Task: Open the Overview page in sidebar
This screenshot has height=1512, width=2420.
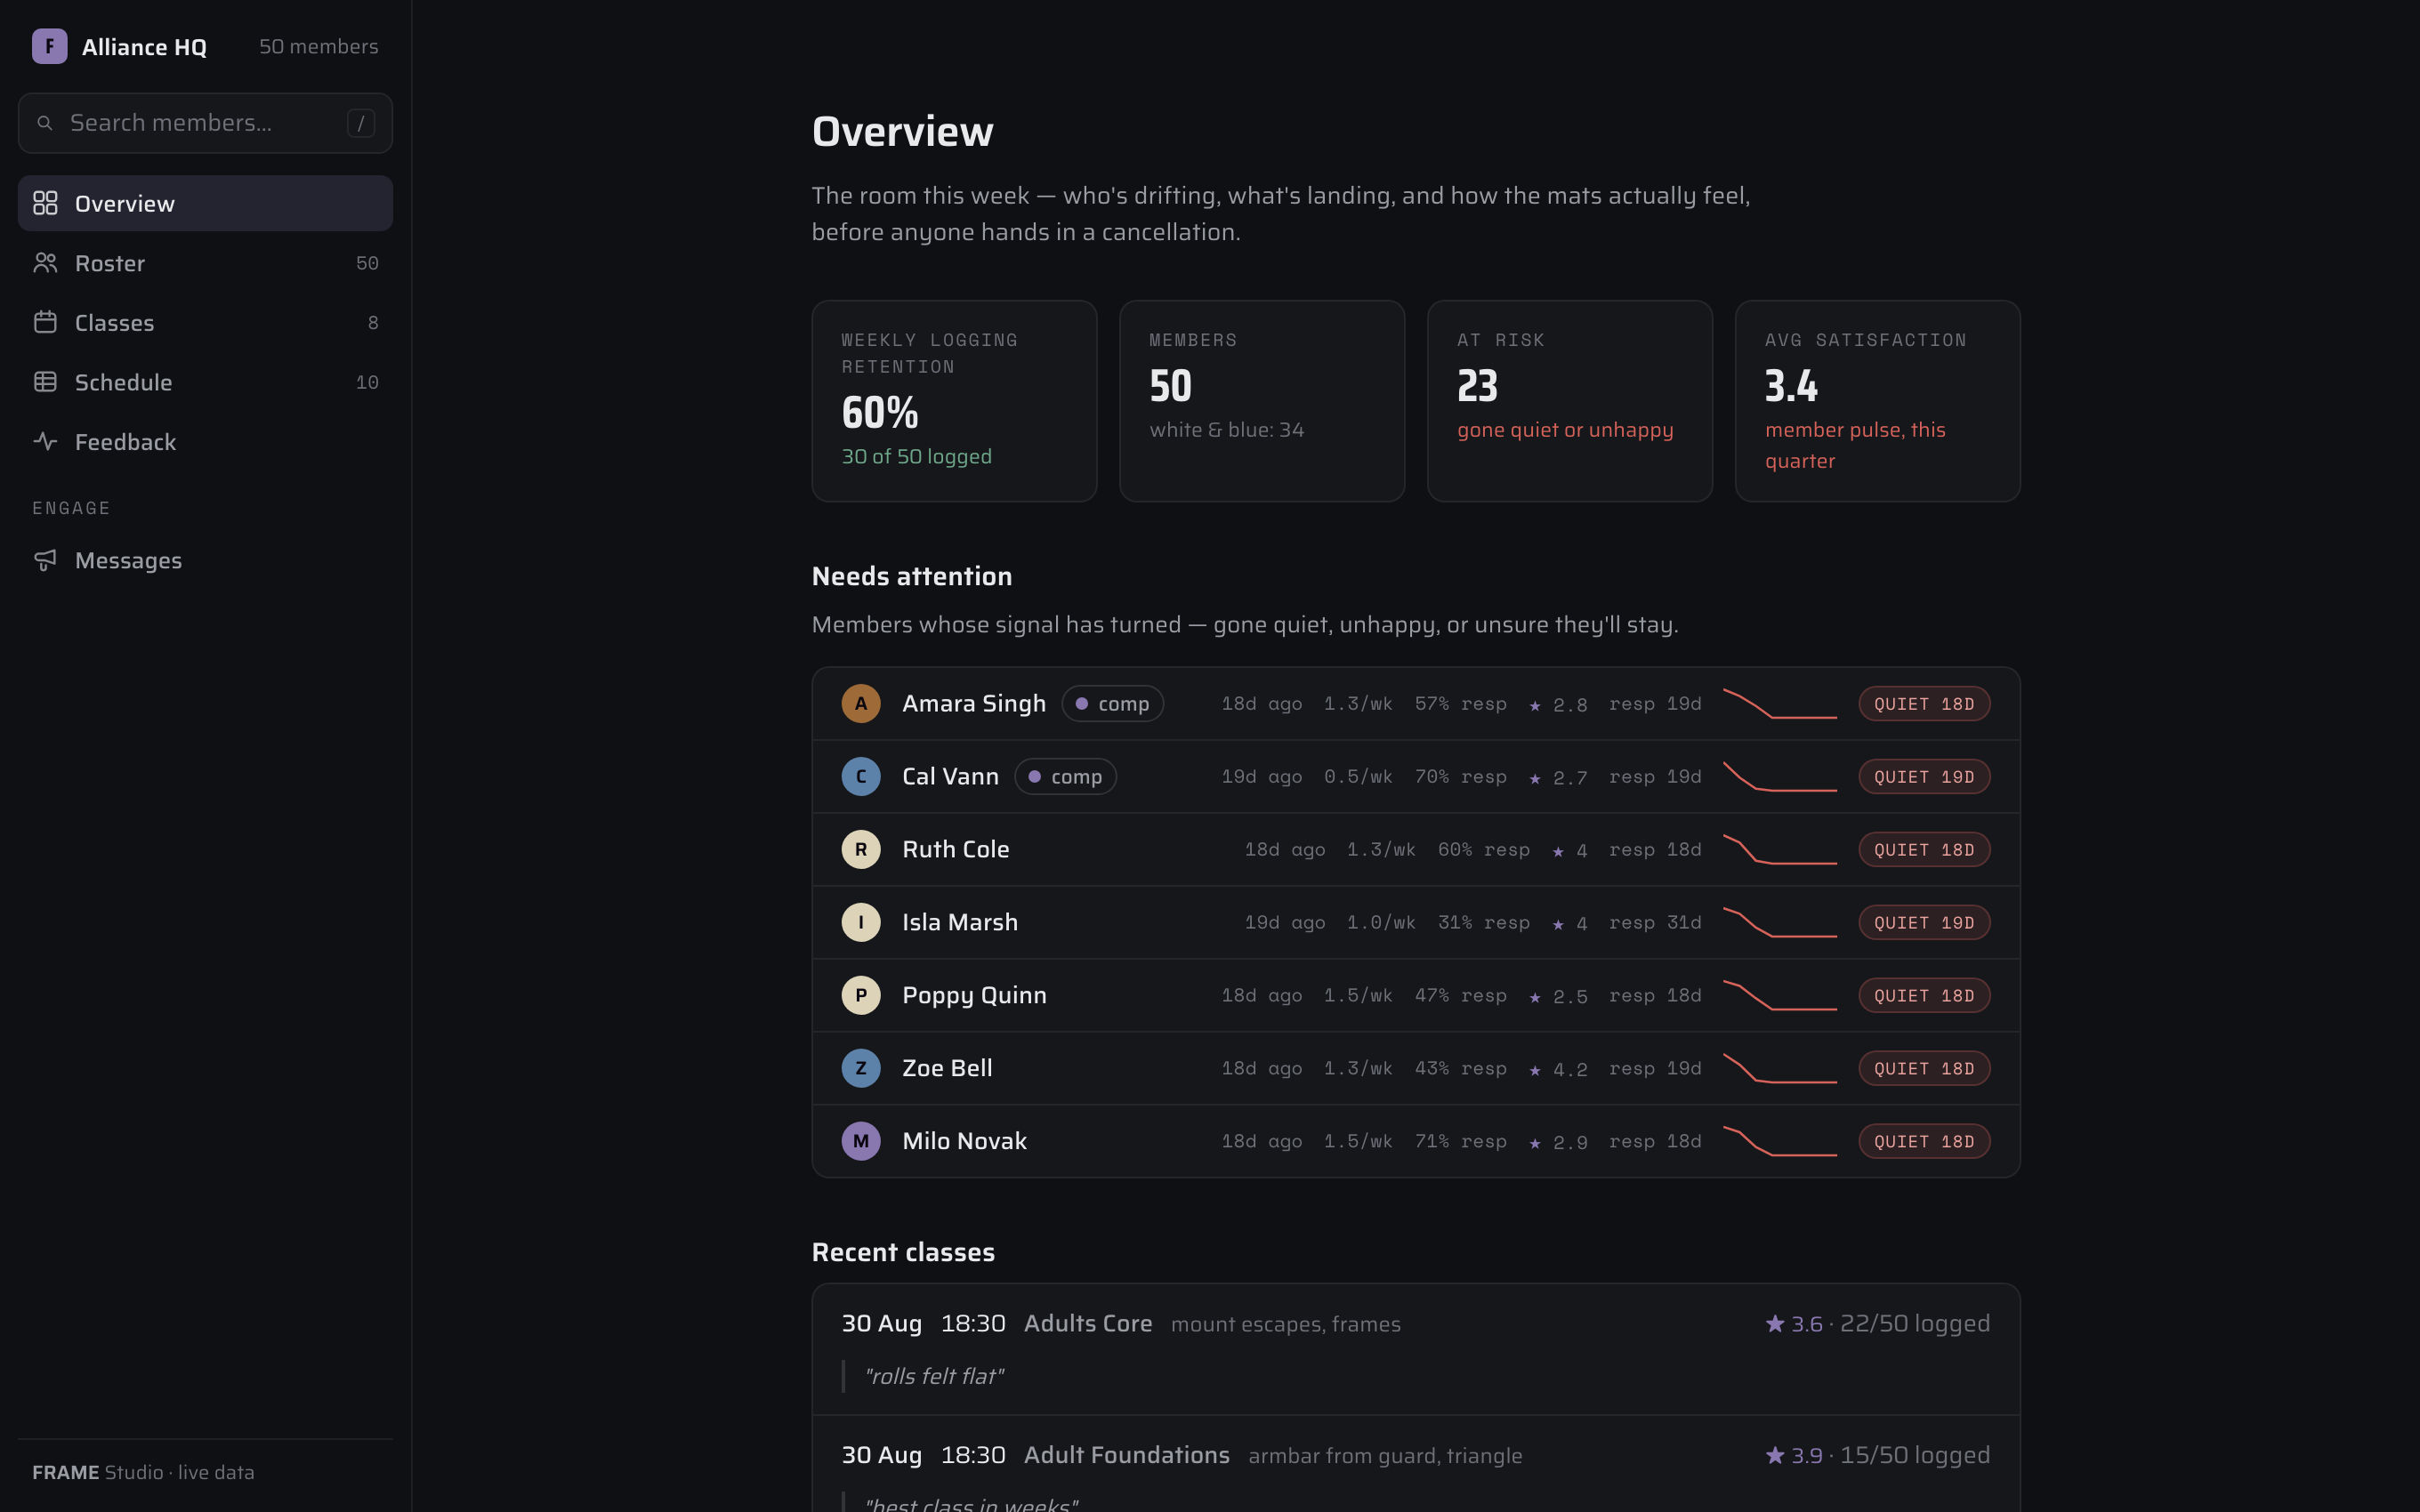Action: click(205, 203)
